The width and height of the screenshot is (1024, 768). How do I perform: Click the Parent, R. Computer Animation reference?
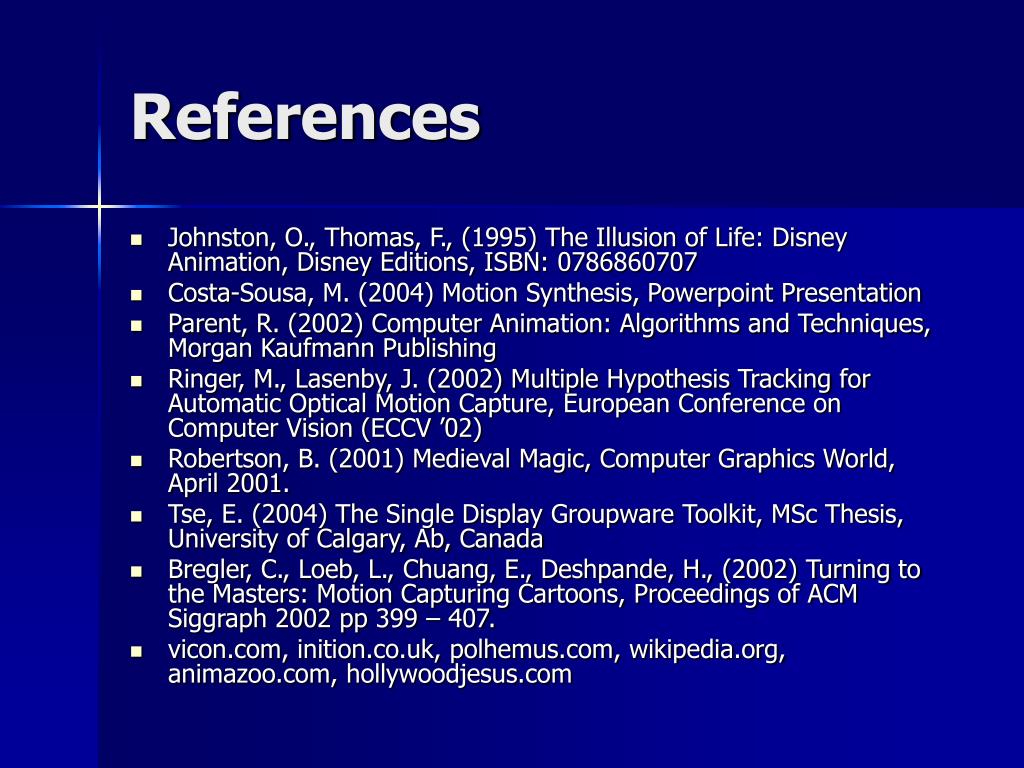549,336
